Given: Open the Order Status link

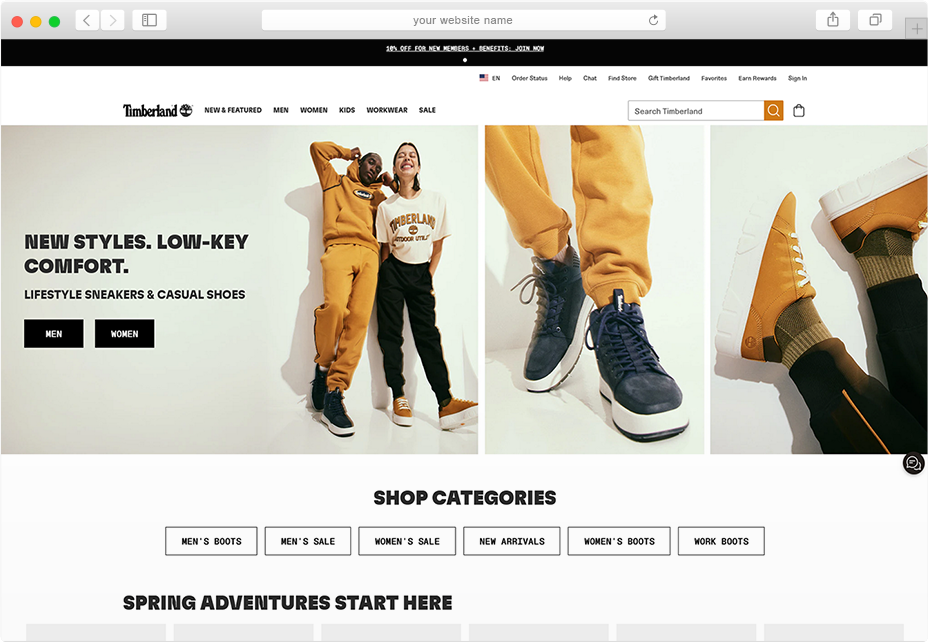Looking at the screenshot, I should tap(529, 78).
